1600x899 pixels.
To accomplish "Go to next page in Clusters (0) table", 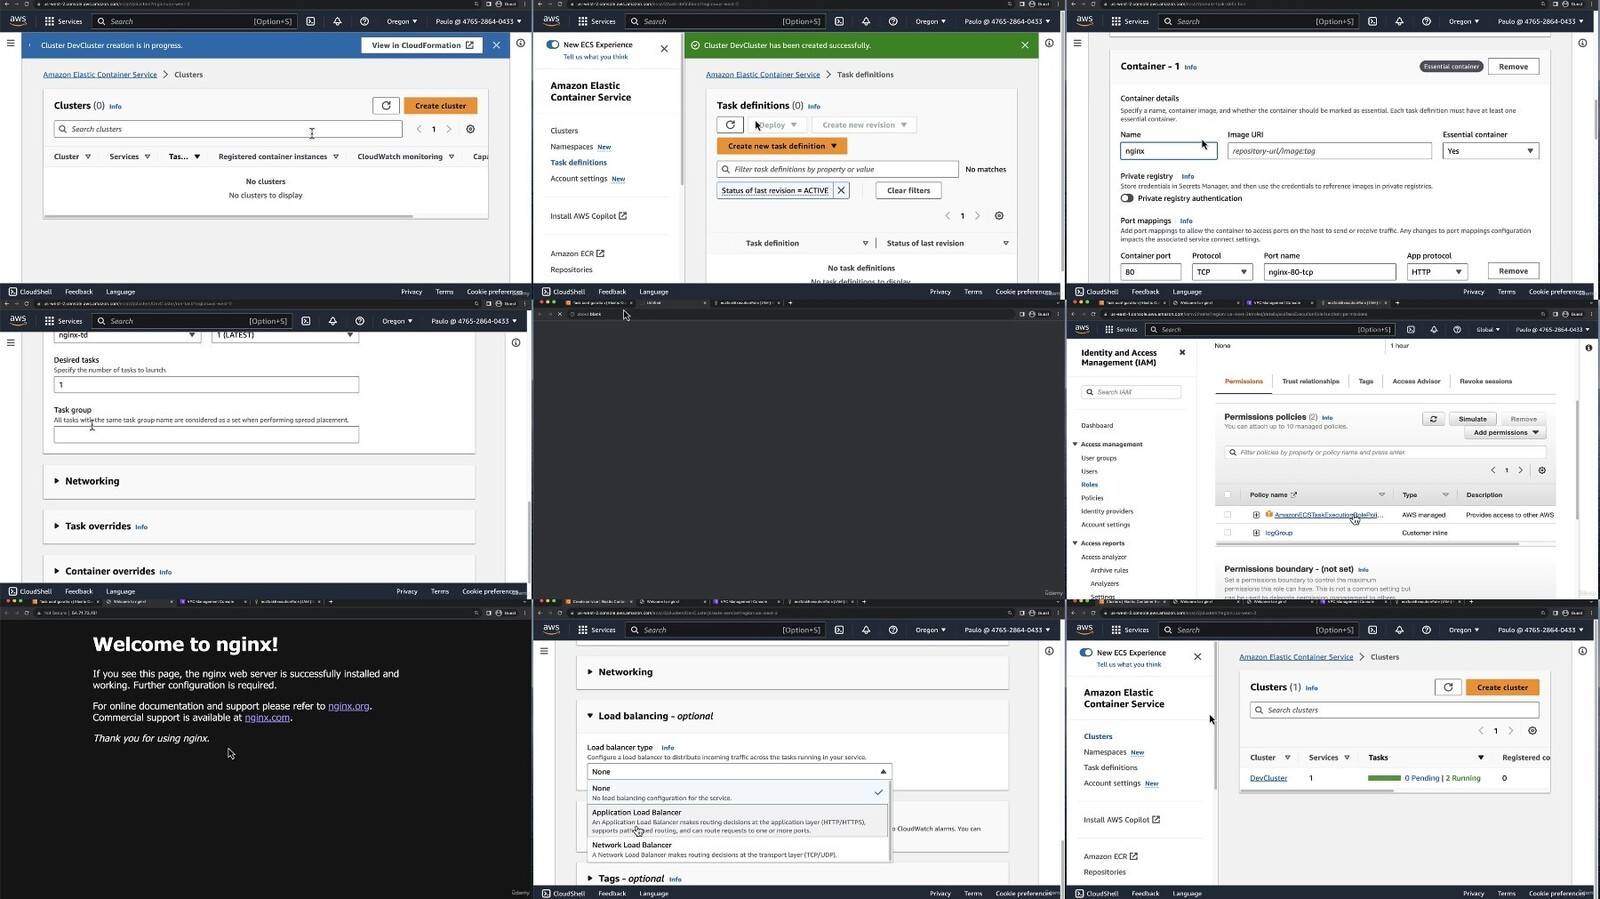I will [449, 129].
